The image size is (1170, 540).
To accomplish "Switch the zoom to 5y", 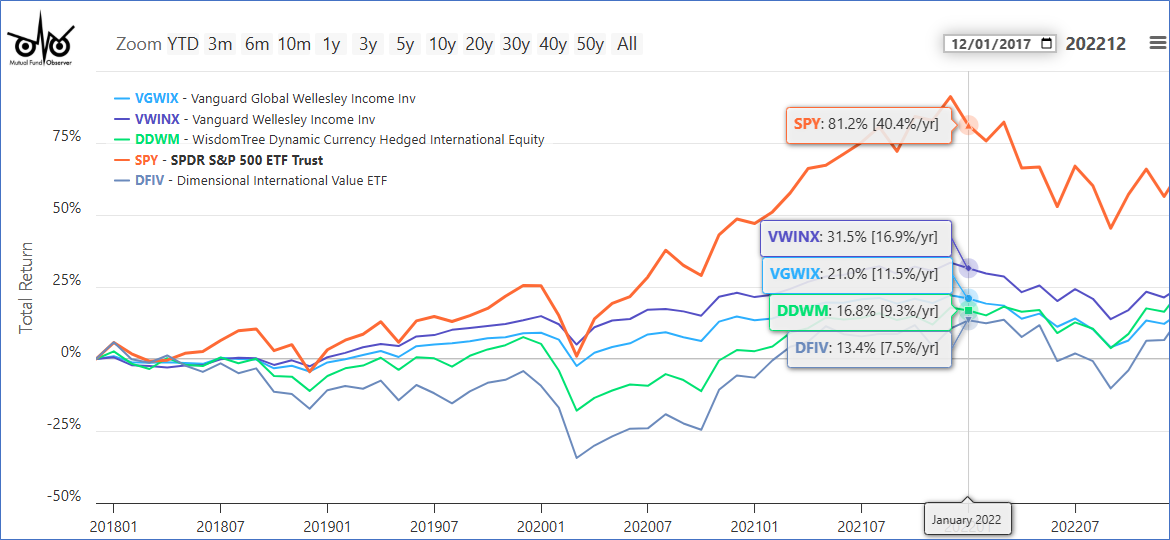I will pyautogui.click(x=404, y=44).
